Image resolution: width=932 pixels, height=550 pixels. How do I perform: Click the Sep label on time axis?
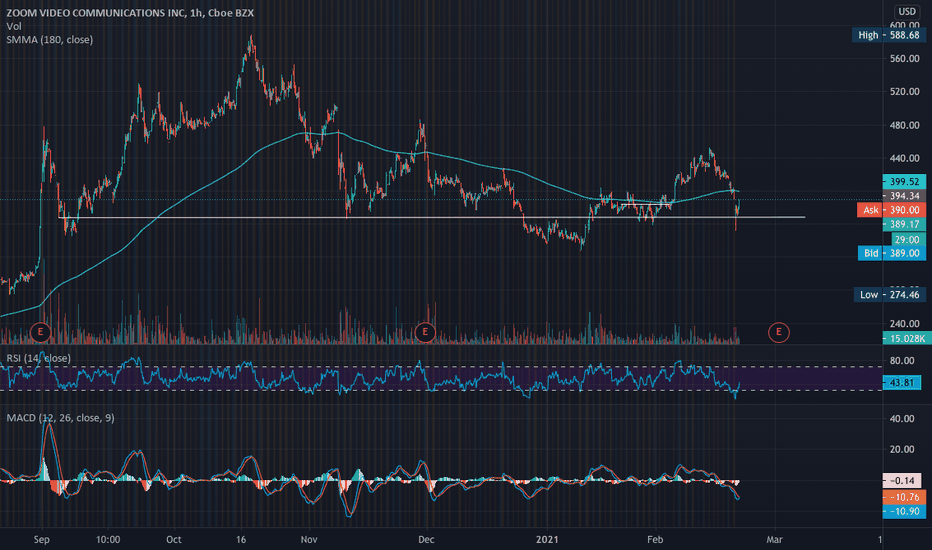[42, 539]
